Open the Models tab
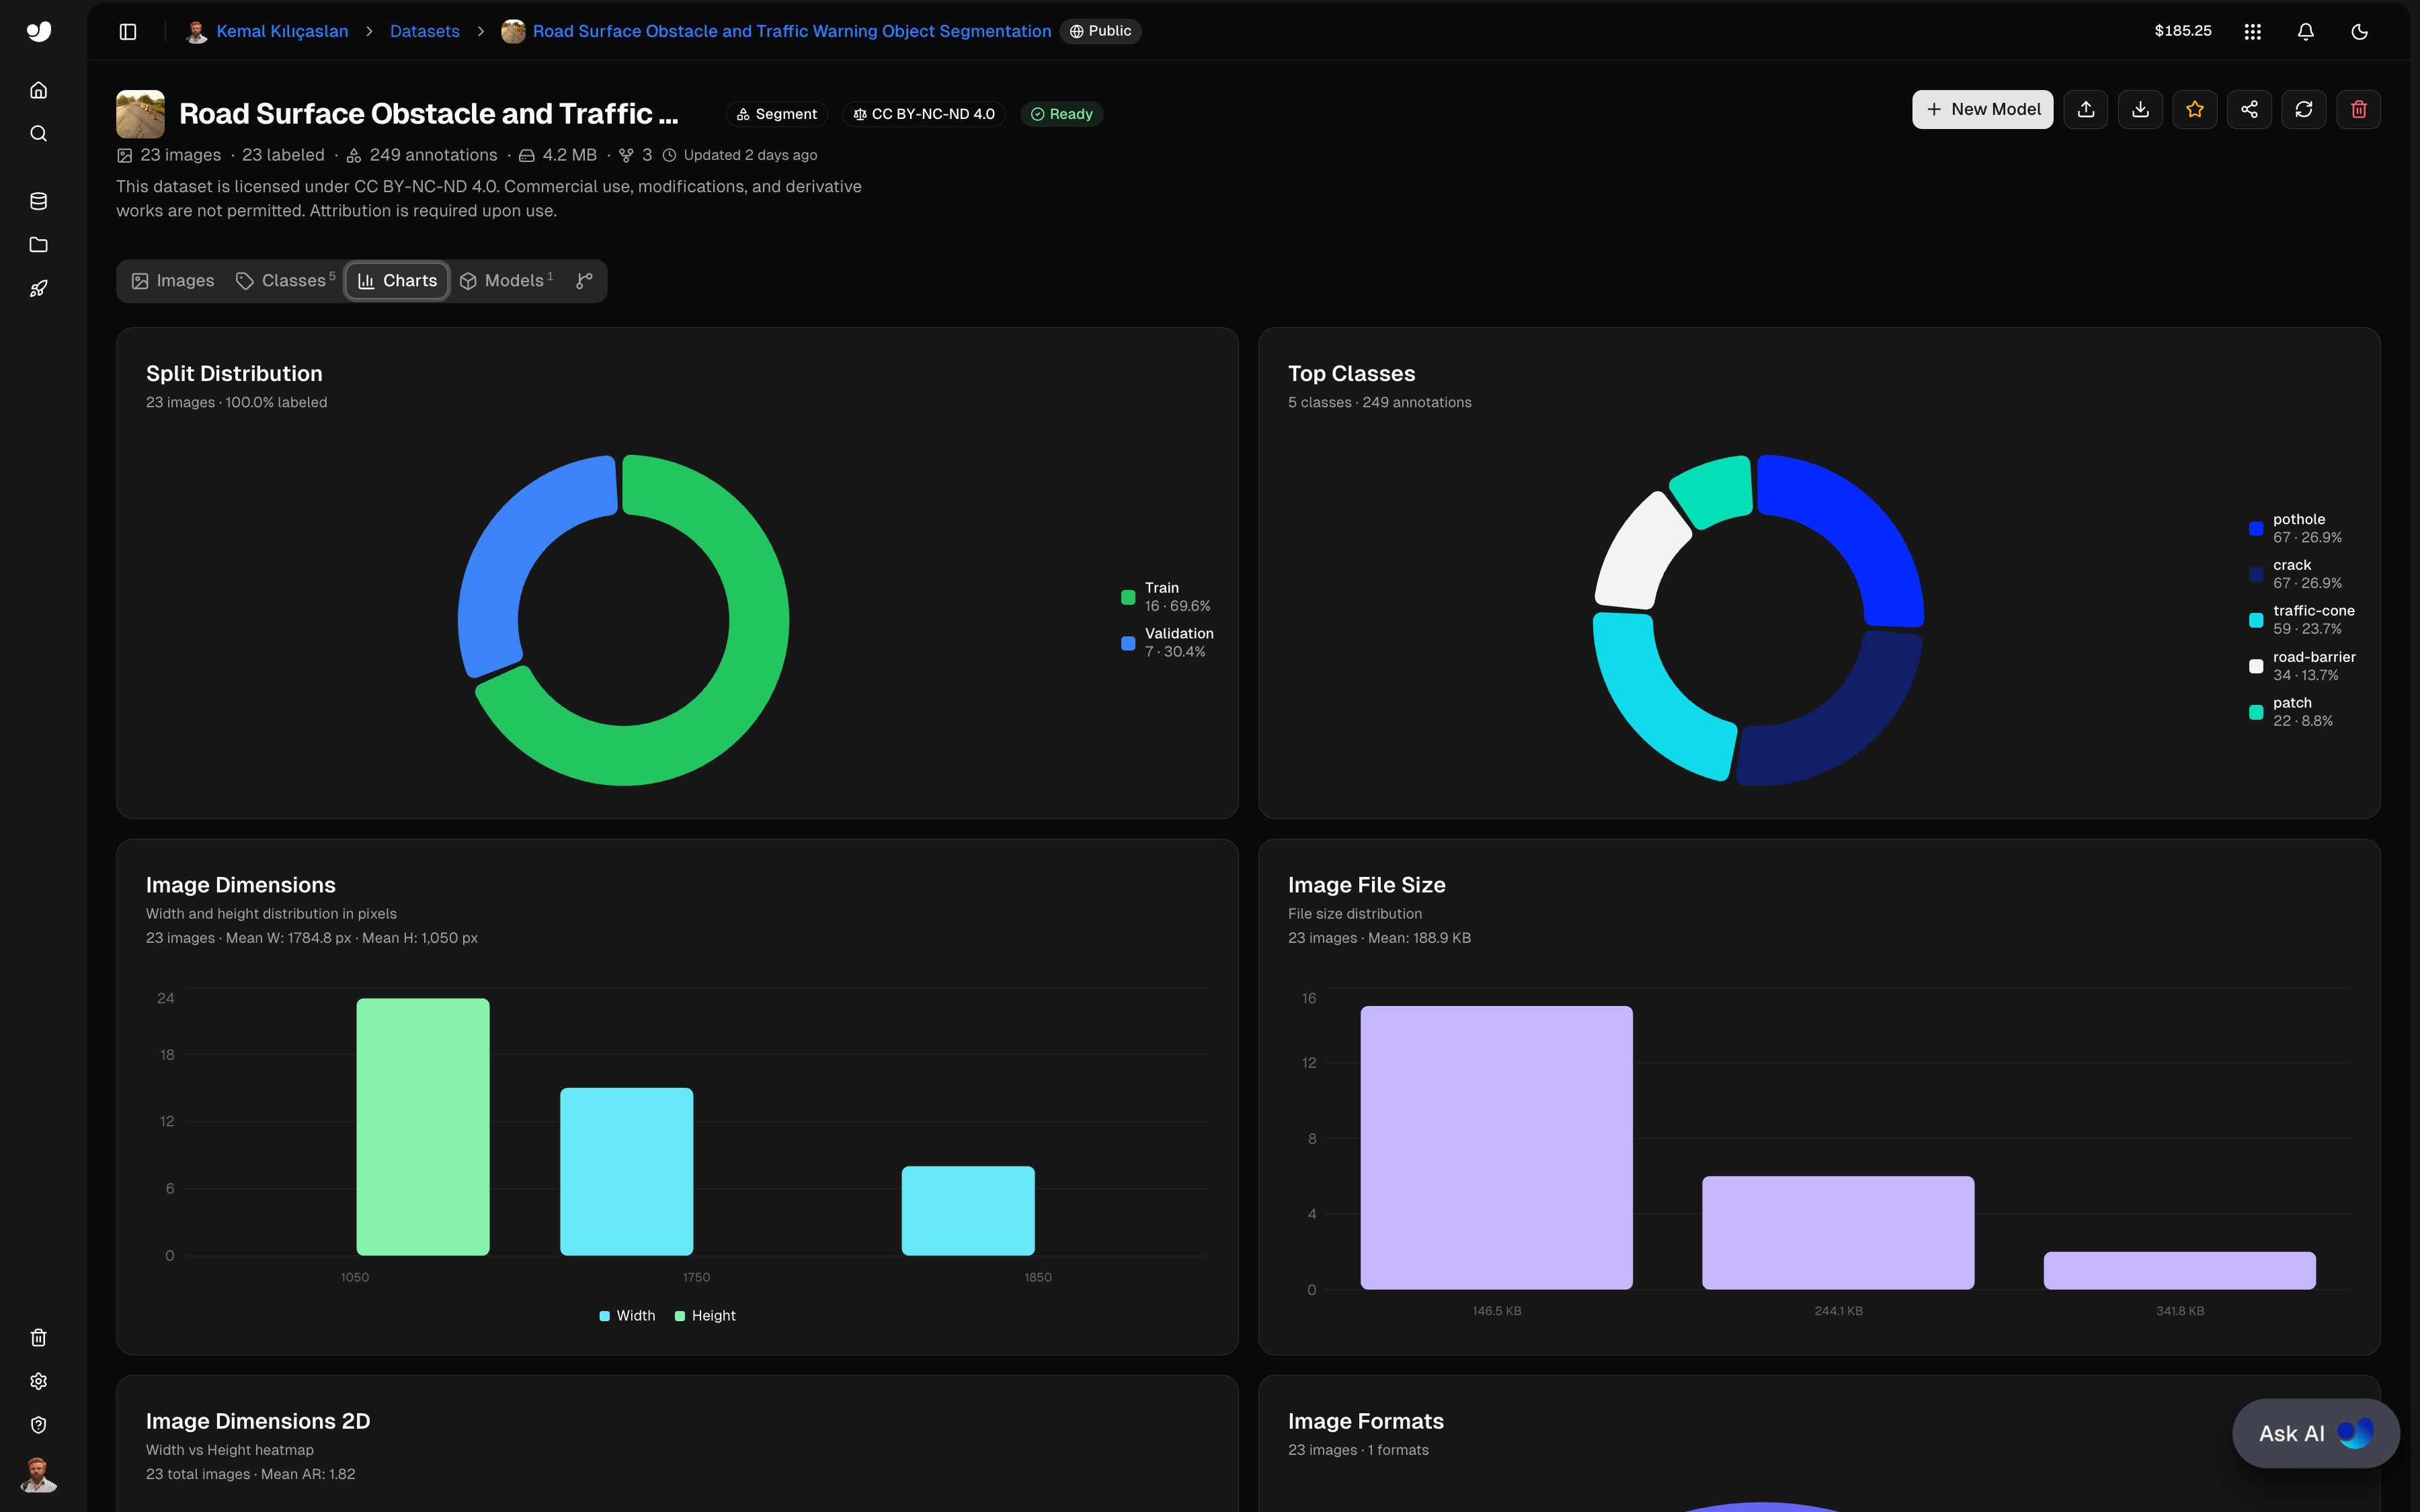The width and height of the screenshot is (2420, 1512). (506, 281)
